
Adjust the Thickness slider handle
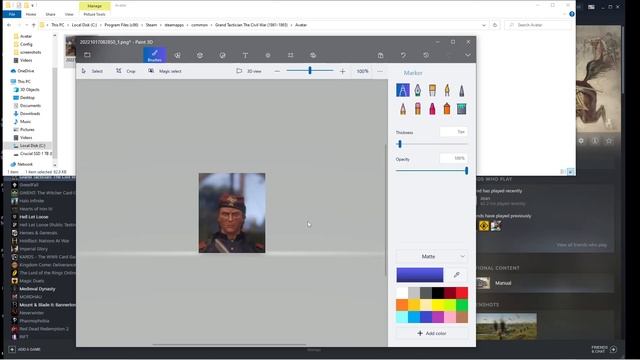pyautogui.click(x=400, y=144)
